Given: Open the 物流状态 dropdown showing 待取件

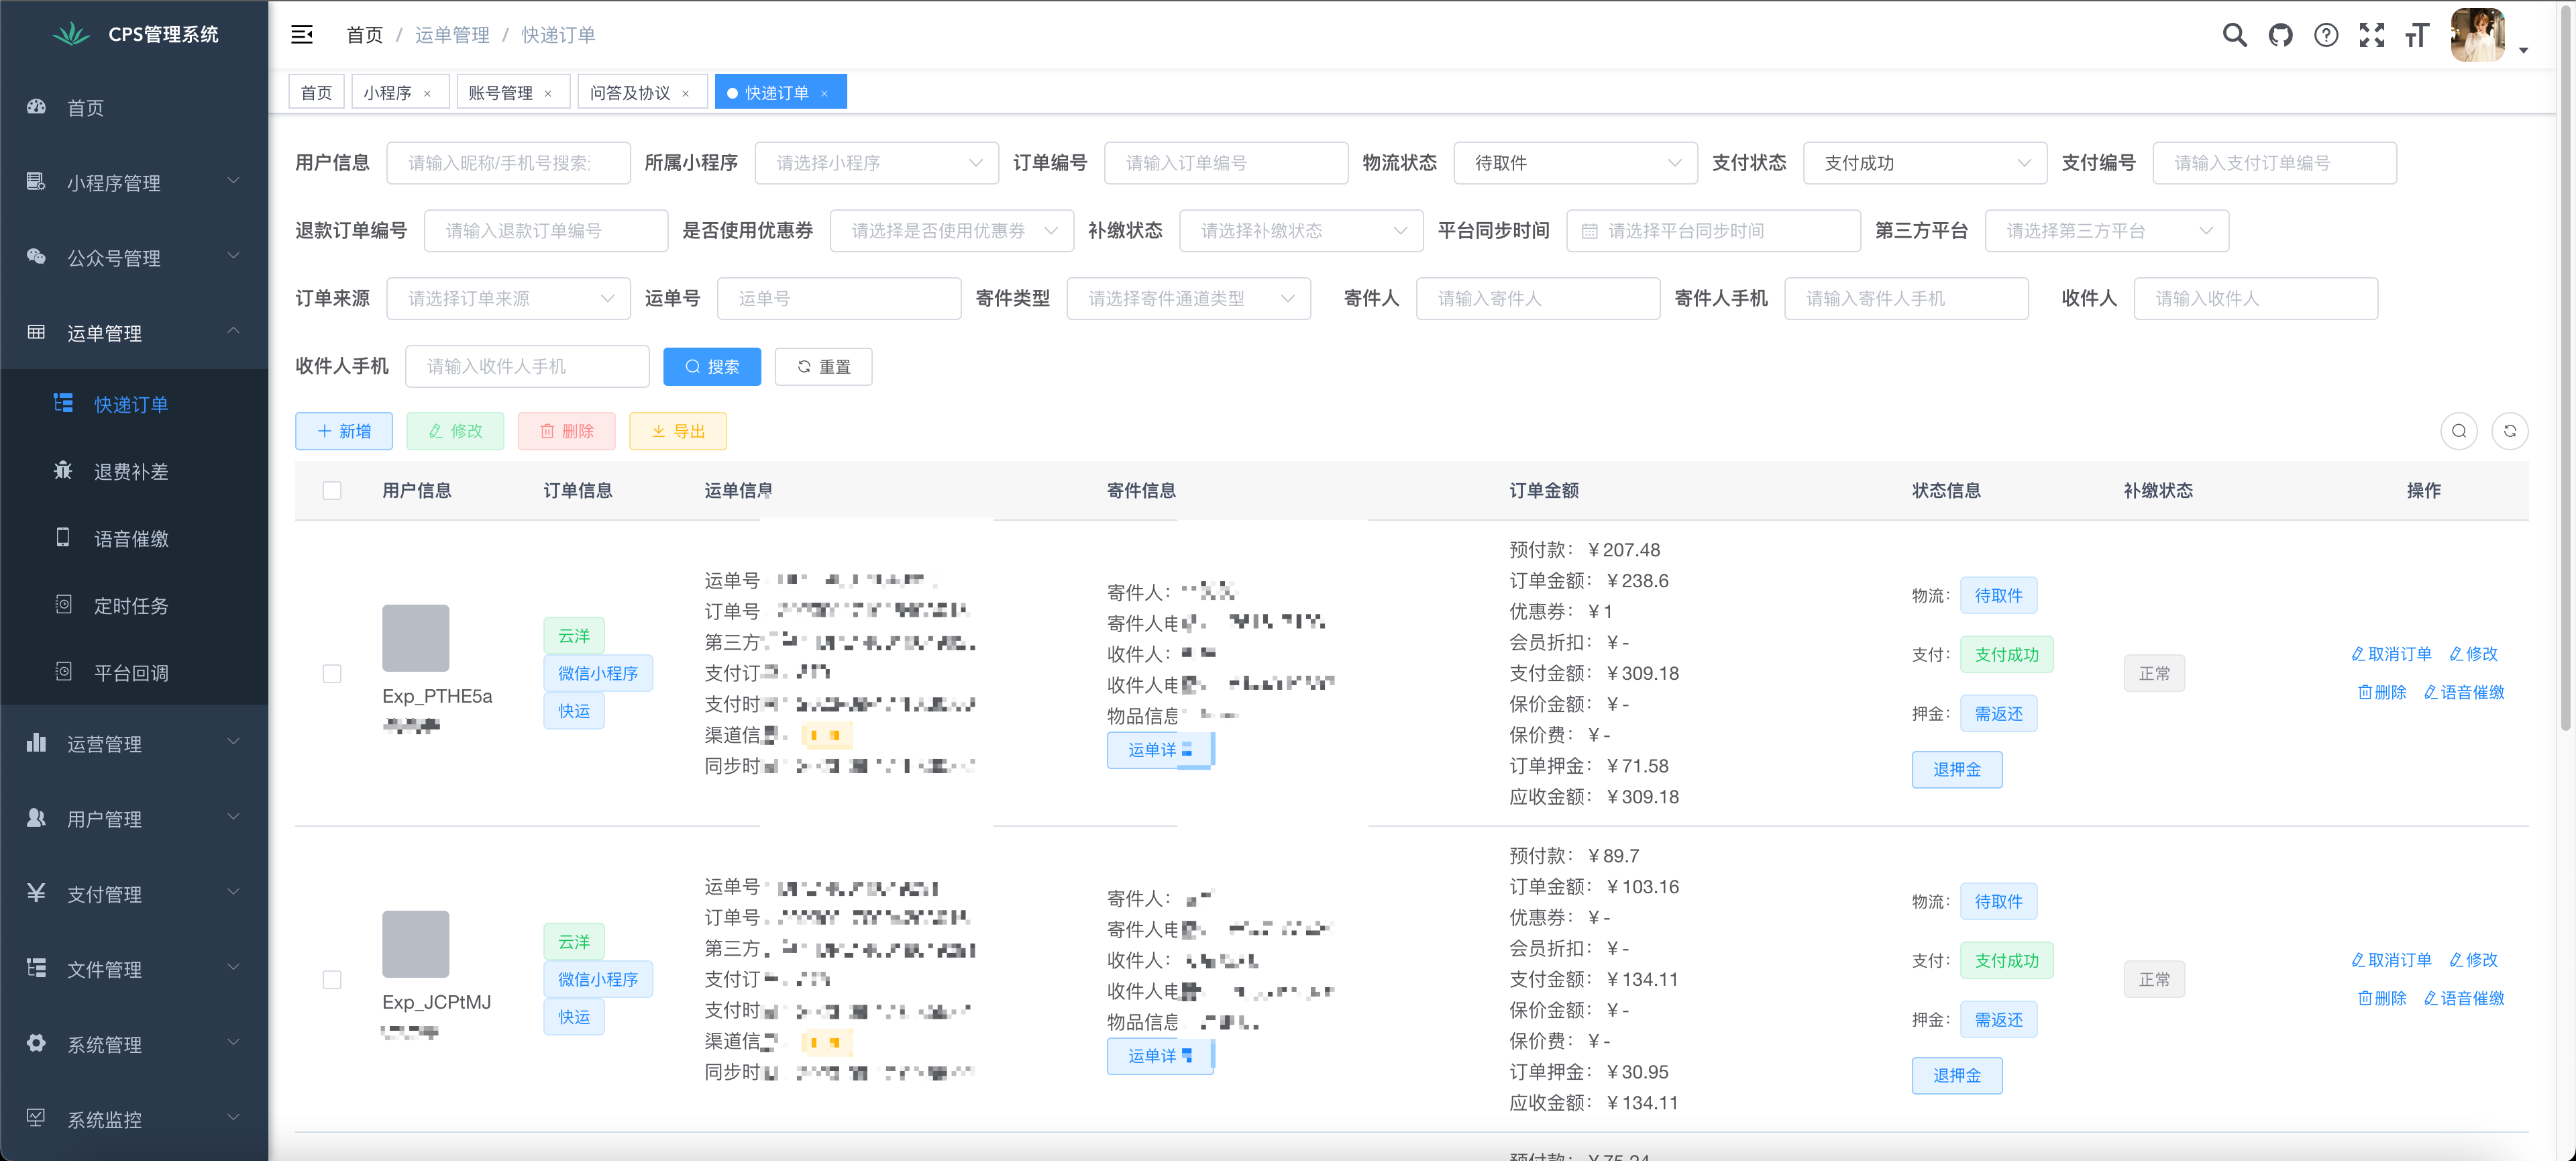Looking at the screenshot, I should 1576,163.
